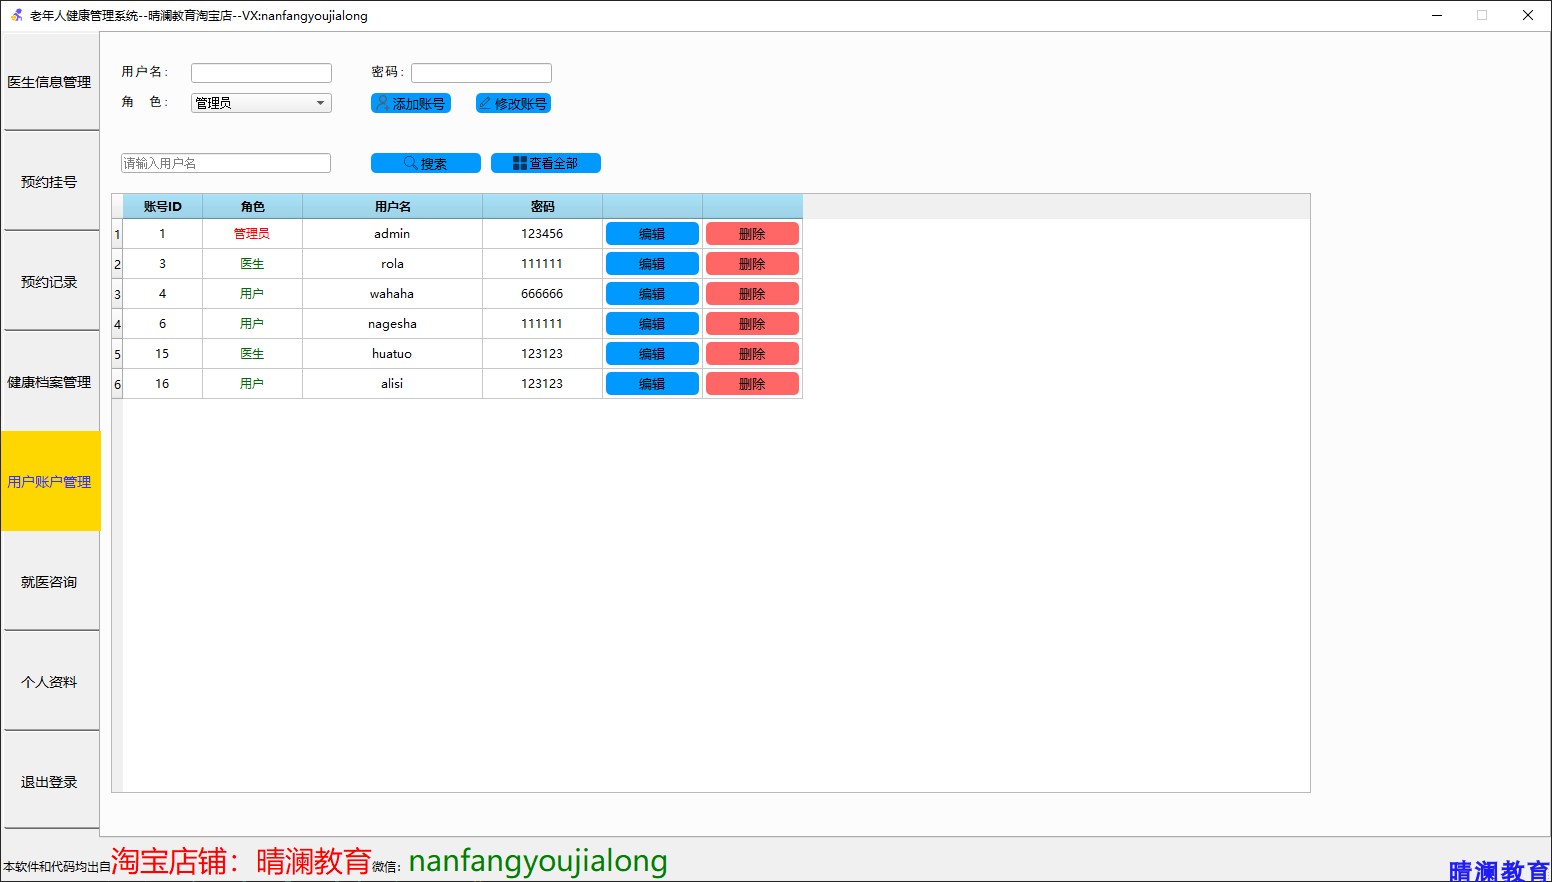Edit the wahaha account row
The image size is (1552, 882).
coord(652,294)
